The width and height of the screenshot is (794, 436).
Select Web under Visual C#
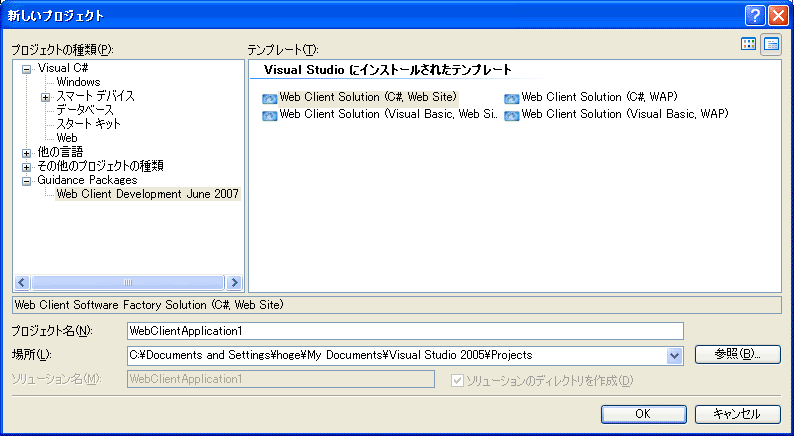tap(67, 138)
